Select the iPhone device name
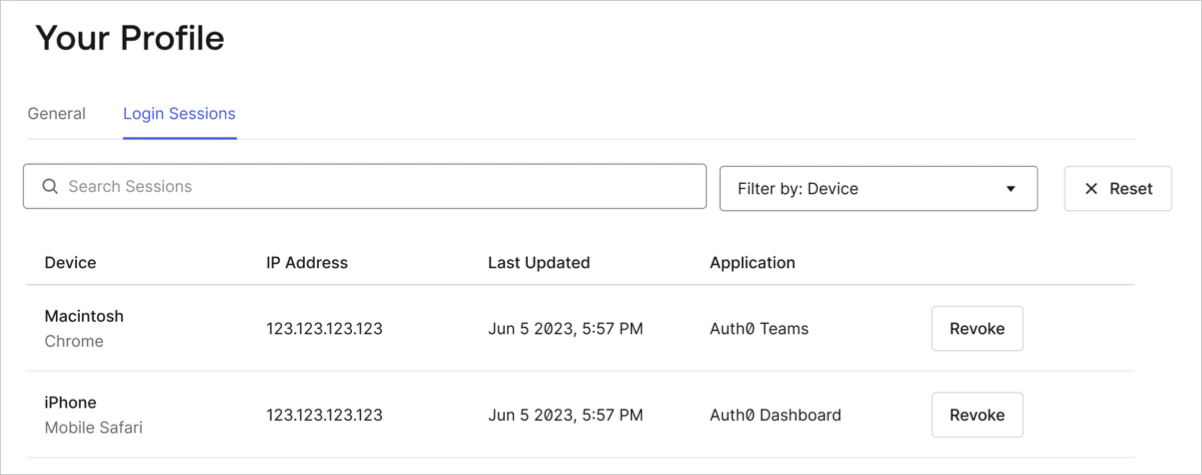This screenshot has height=475, width=1202. click(70, 402)
